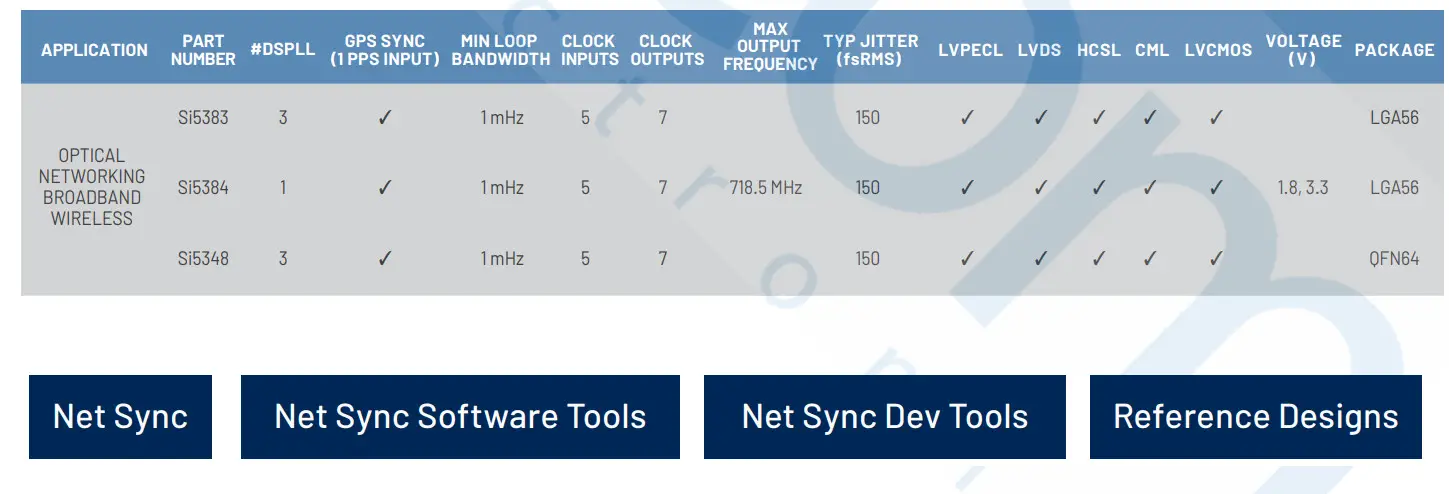Open the Reference Designs button
Viewport: 1449px width, 494px height.
coord(1256,417)
